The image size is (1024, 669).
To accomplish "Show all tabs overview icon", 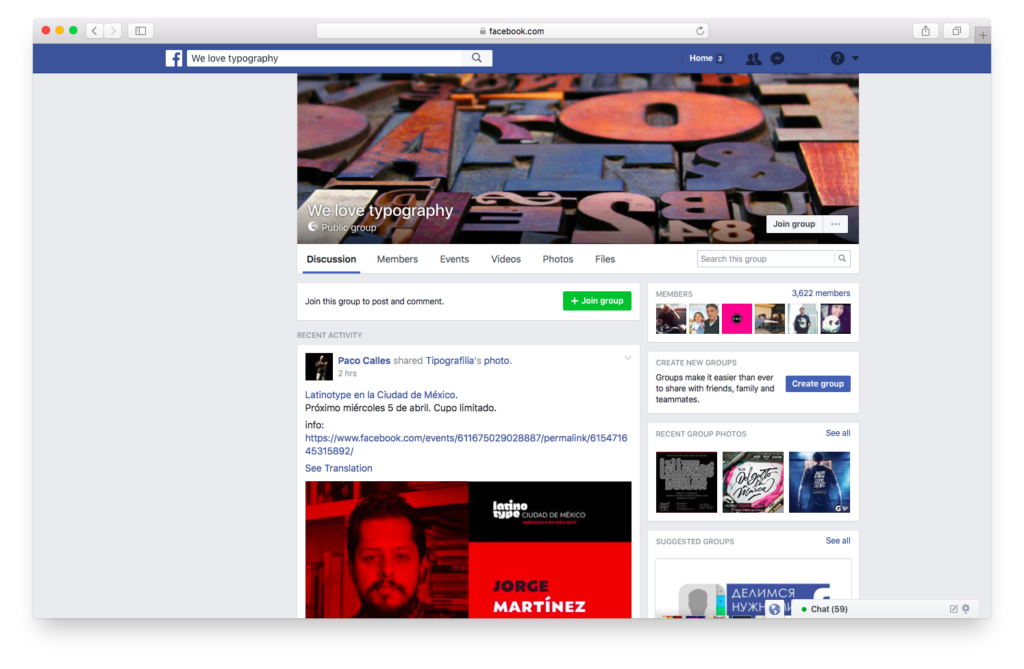I will click(x=957, y=31).
